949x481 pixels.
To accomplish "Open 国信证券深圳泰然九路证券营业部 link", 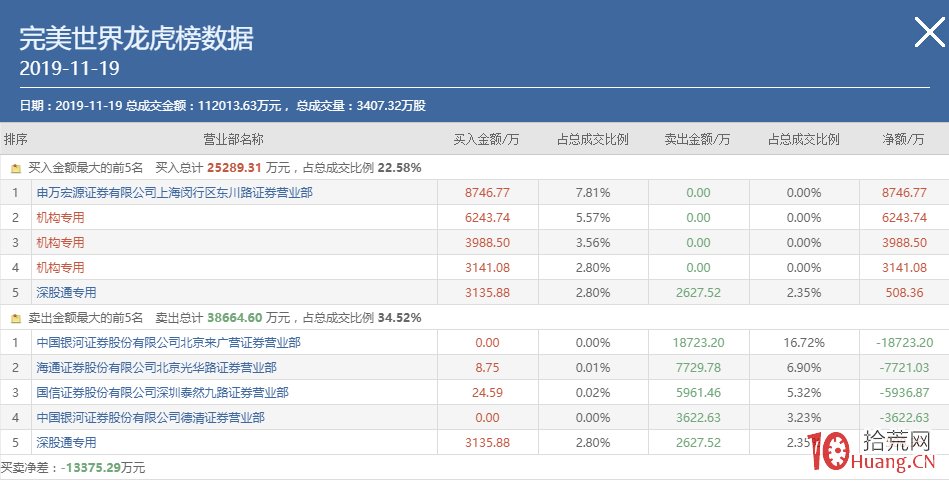I will [162, 392].
